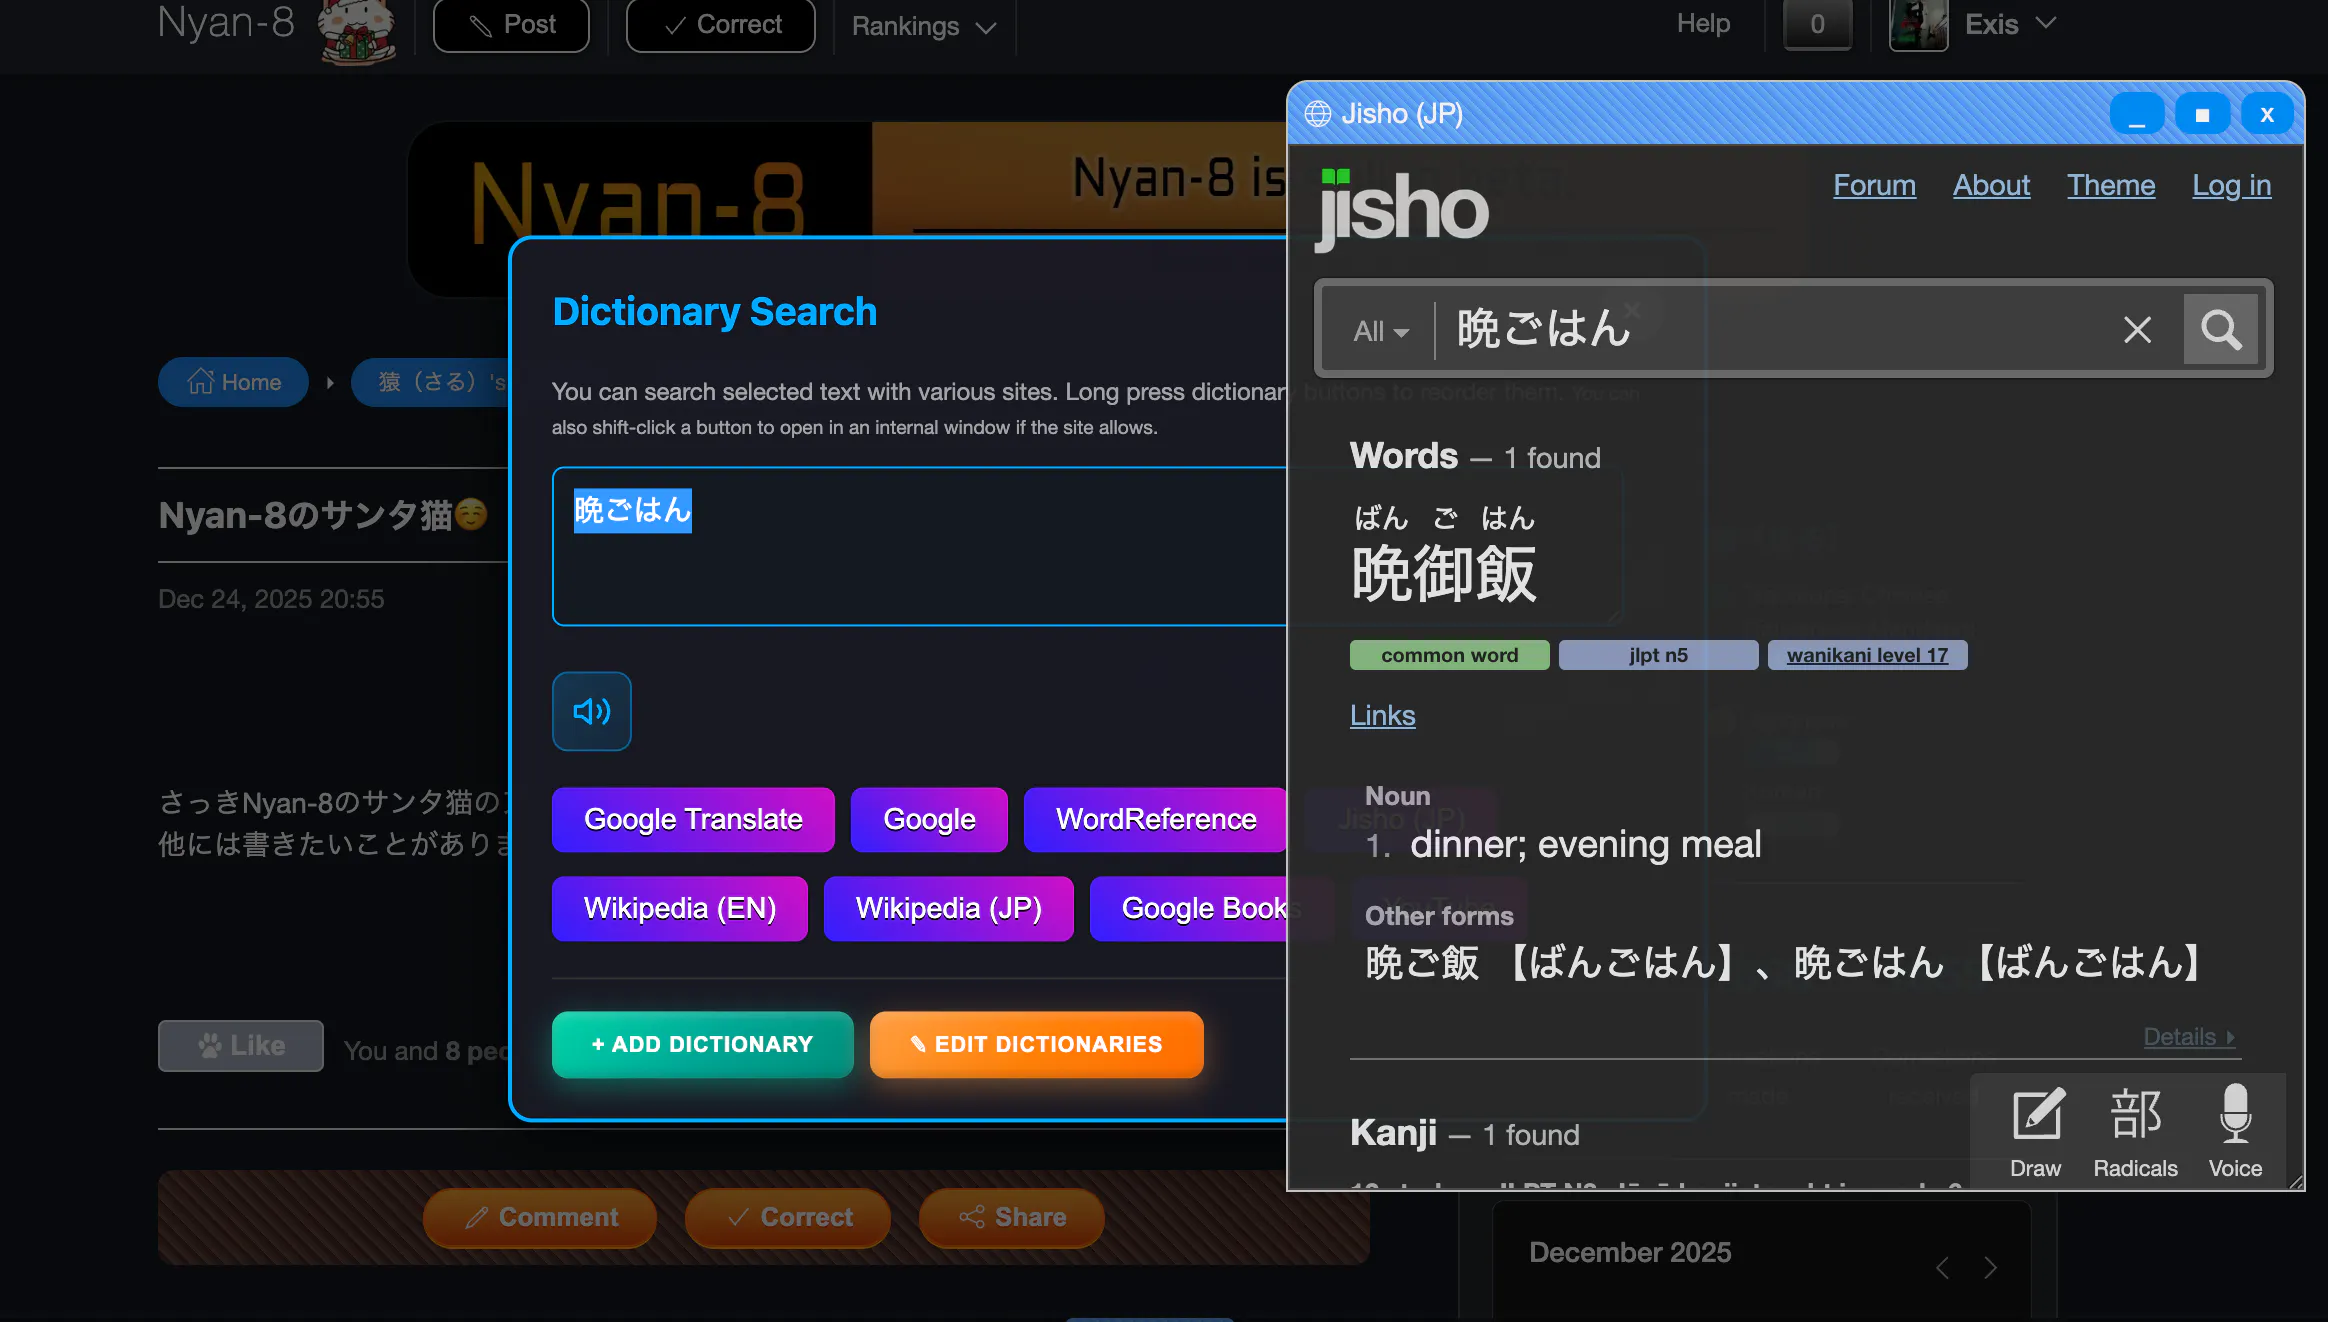Click the 'dinner; evening meal' definition
The width and height of the screenshot is (2328, 1322).
tap(1586, 845)
